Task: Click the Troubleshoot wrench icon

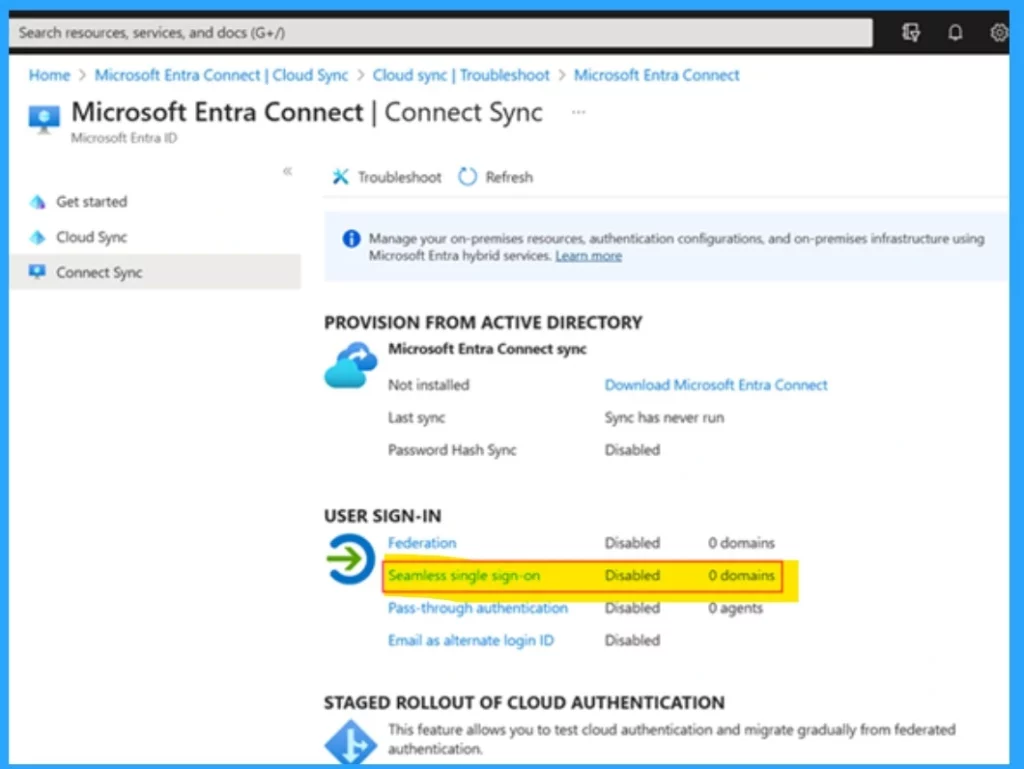Action: pyautogui.click(x=340, y=177)
